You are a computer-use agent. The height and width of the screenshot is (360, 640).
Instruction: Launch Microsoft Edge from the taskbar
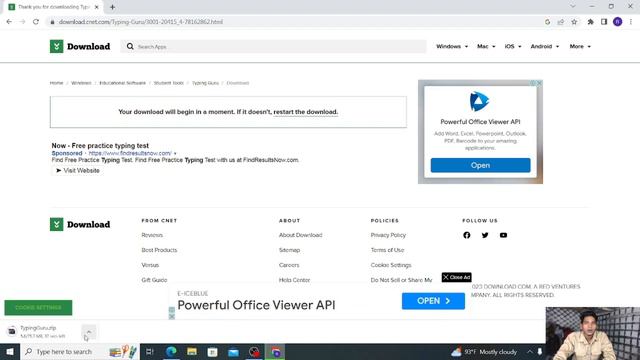171,351
